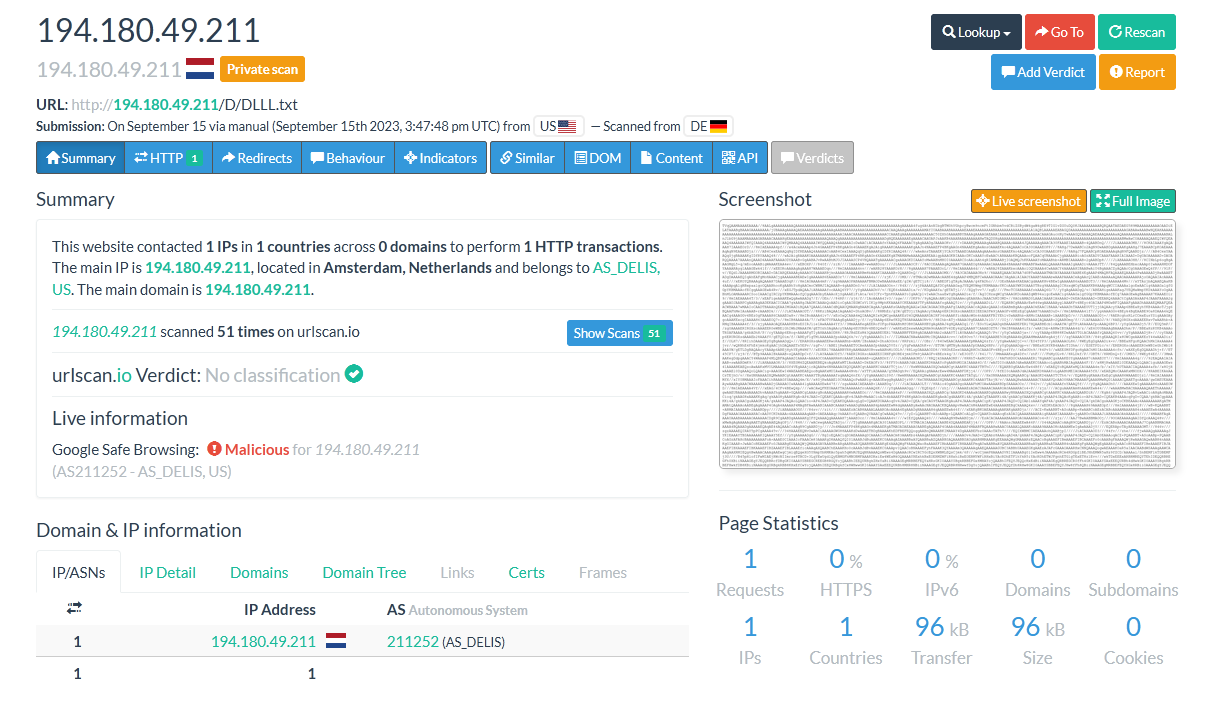Find Similar scans
Viewport: 1217px width, 715px height.
pyautogui.click(x=527, y=158)
